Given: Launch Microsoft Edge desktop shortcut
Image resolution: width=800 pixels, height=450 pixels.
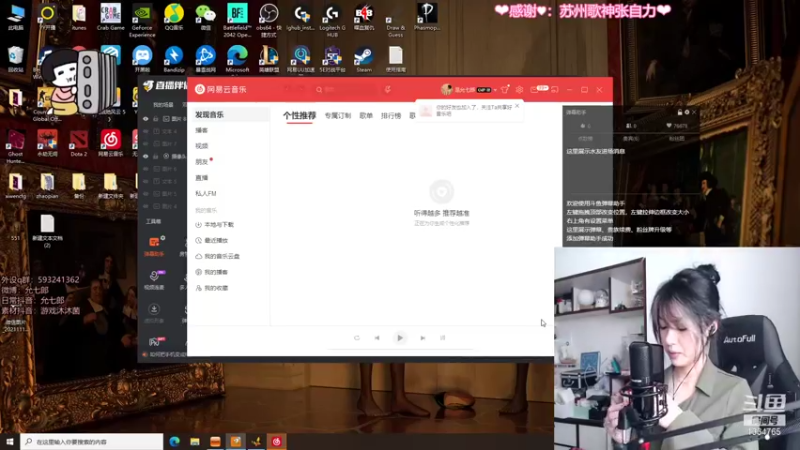Looking at the screenshot, I should (237, 60).
